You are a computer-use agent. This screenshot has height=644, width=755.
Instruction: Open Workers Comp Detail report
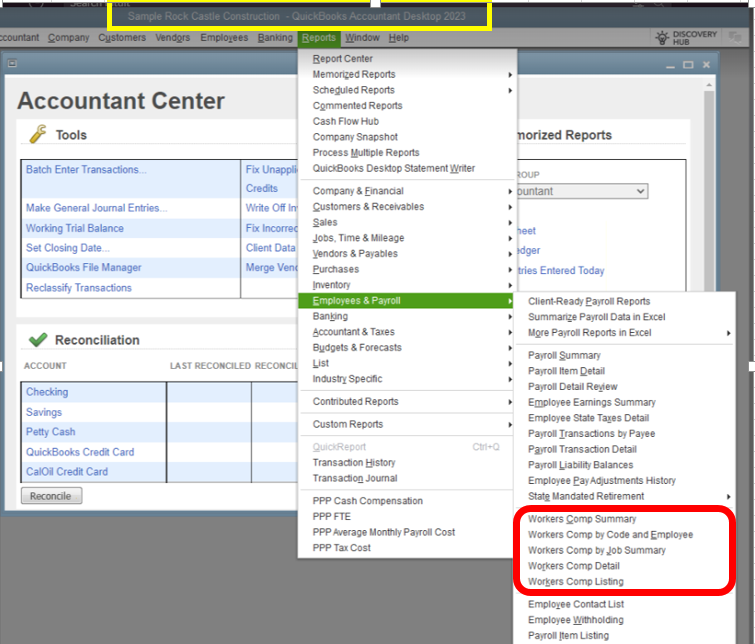pyautogui.click(x=573, y=566)
